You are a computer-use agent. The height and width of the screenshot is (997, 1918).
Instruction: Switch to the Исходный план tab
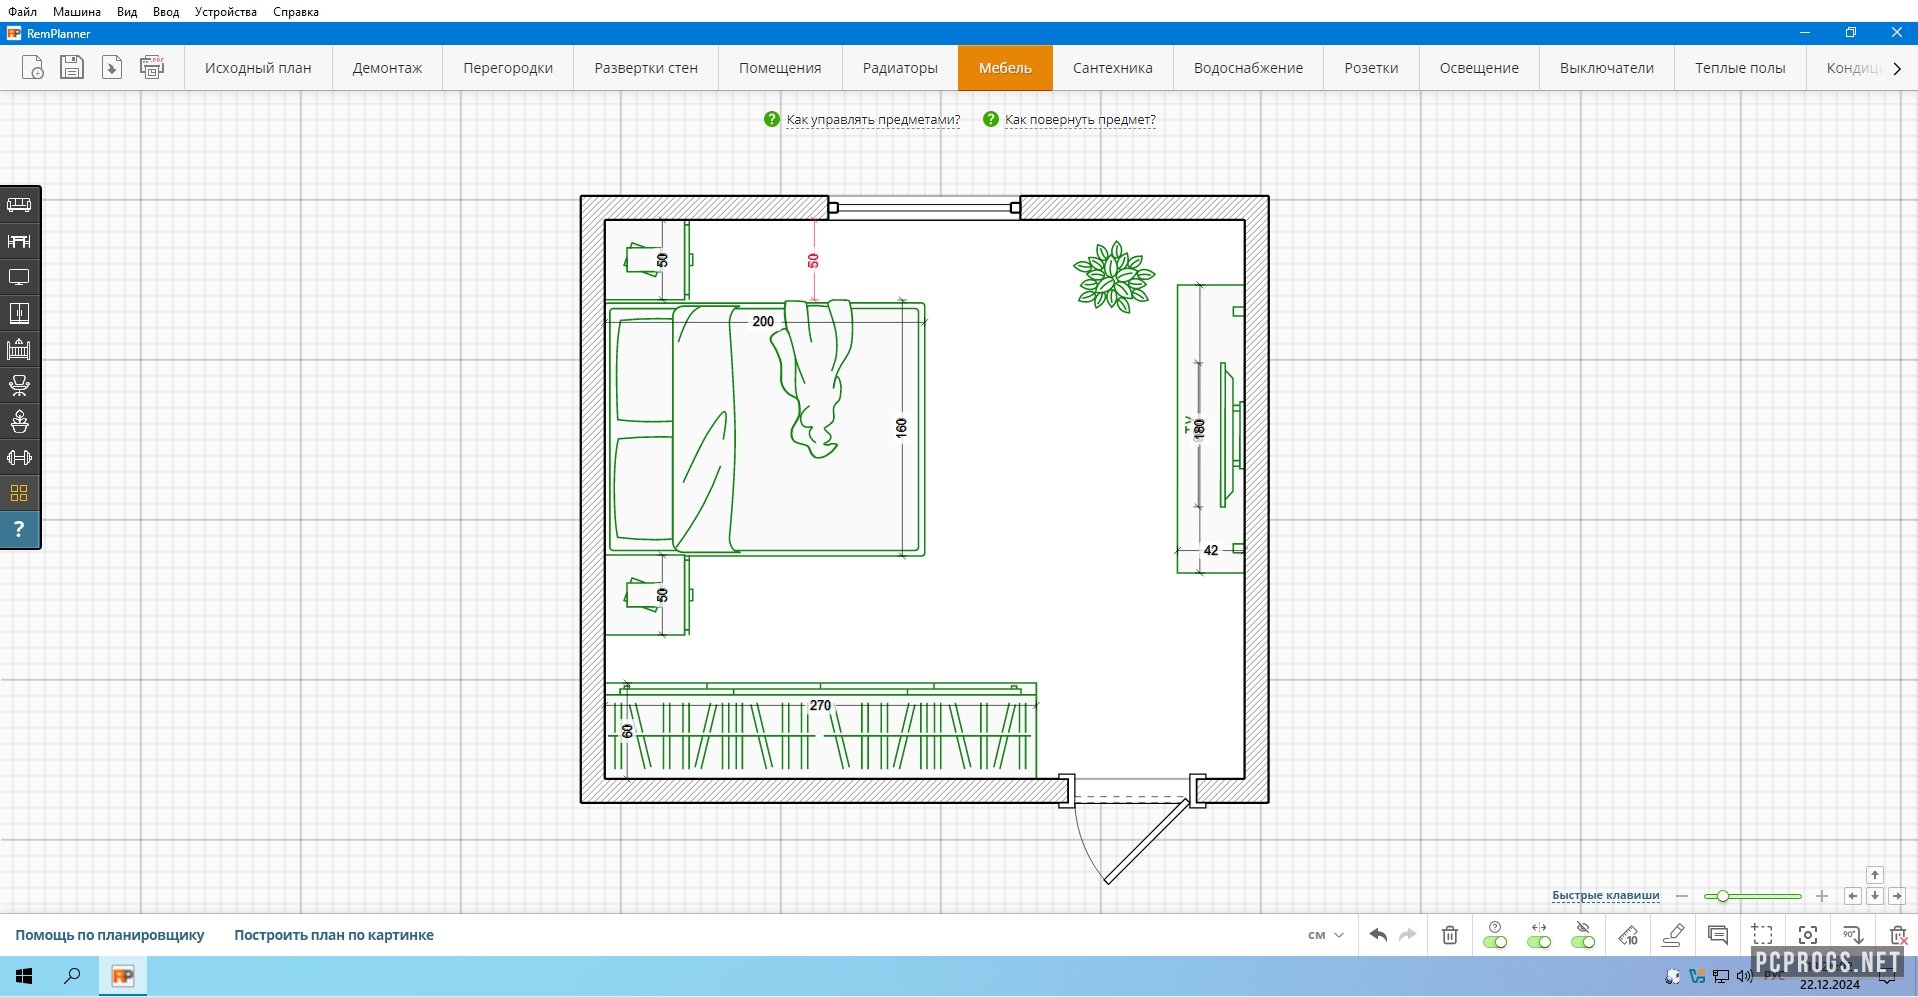(258, 68)
